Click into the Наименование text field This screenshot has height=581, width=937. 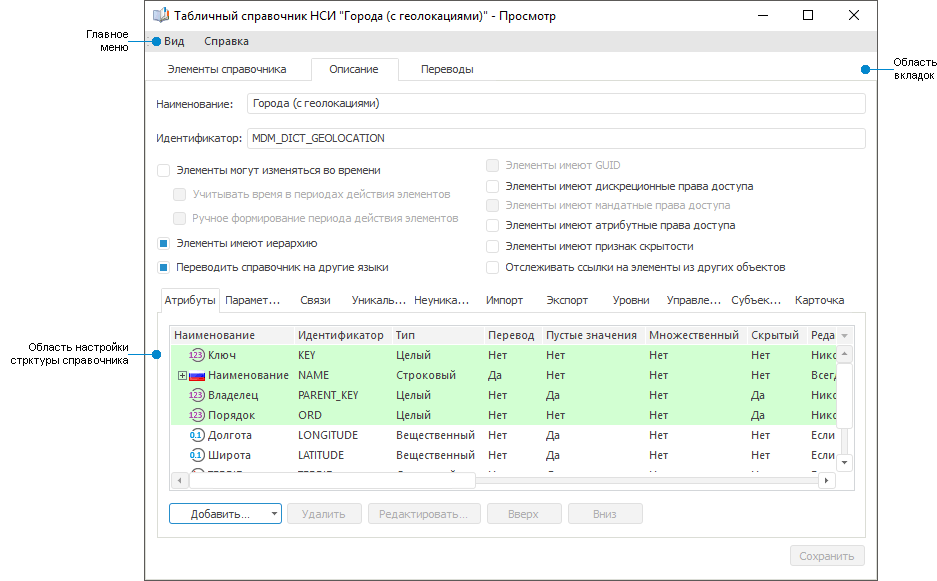click(x=555, y=103)
